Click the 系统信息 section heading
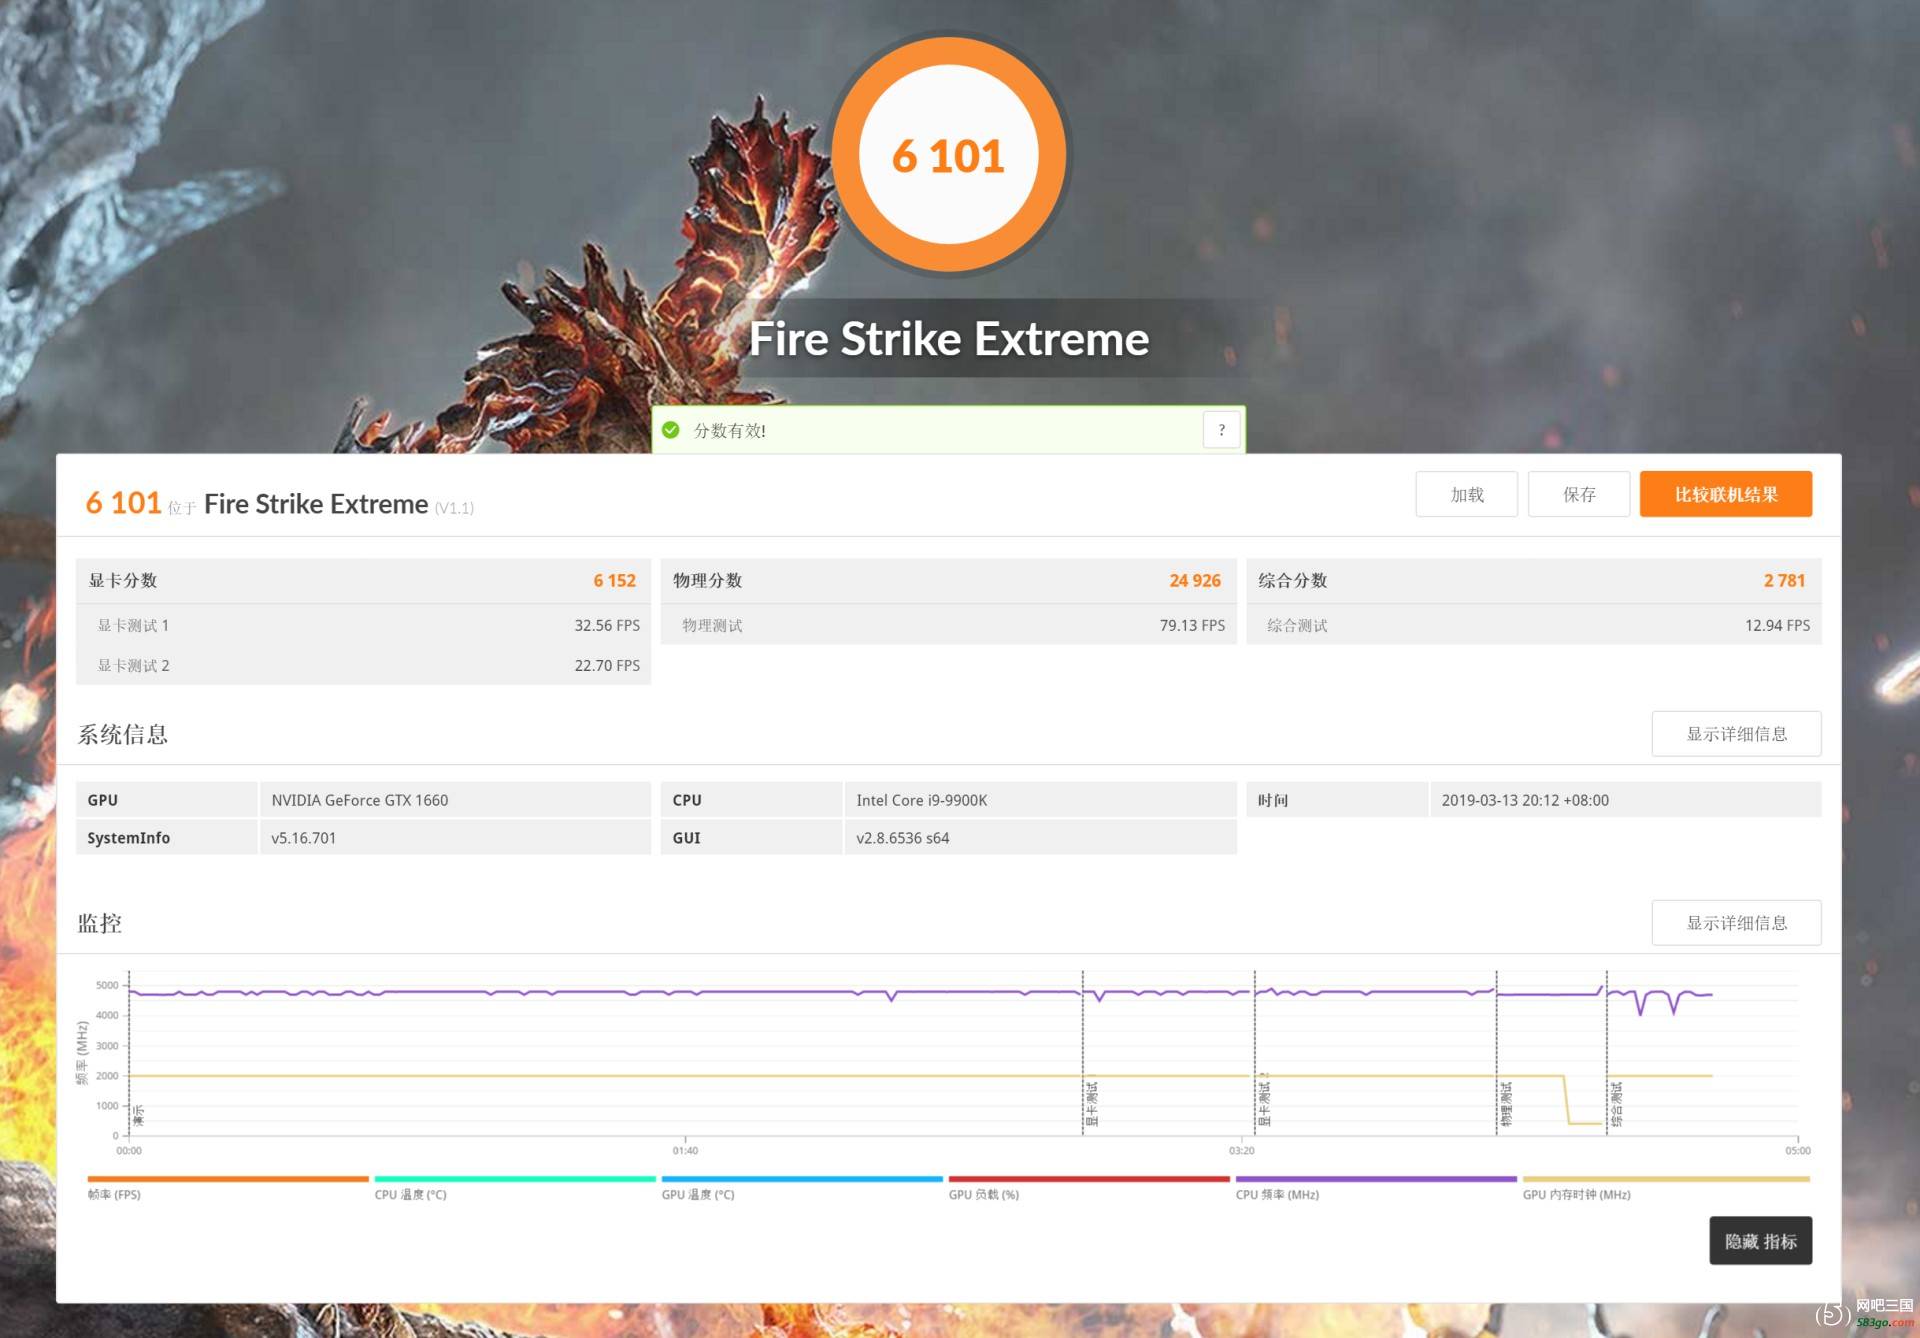Image resolution: width=1920 pixels, height=1338 pixels. point(123,734)
